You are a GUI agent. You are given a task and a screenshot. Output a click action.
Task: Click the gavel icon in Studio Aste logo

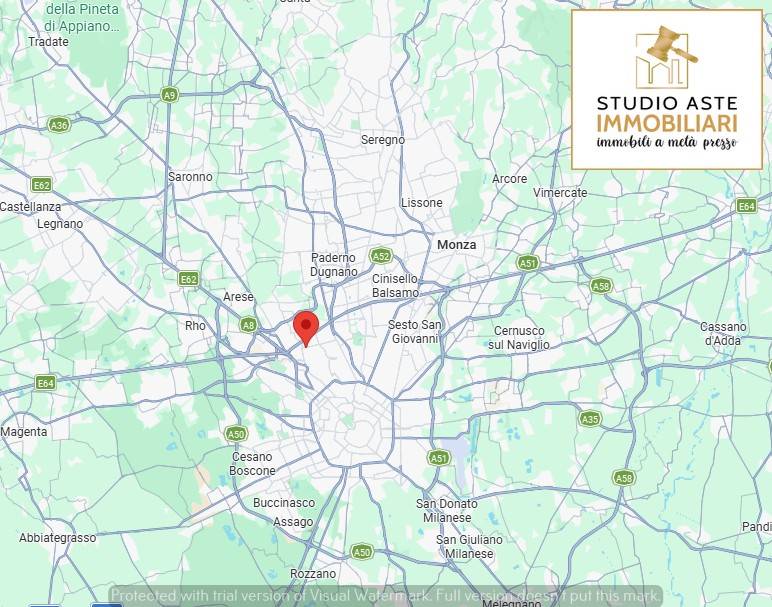click(668, 45)
